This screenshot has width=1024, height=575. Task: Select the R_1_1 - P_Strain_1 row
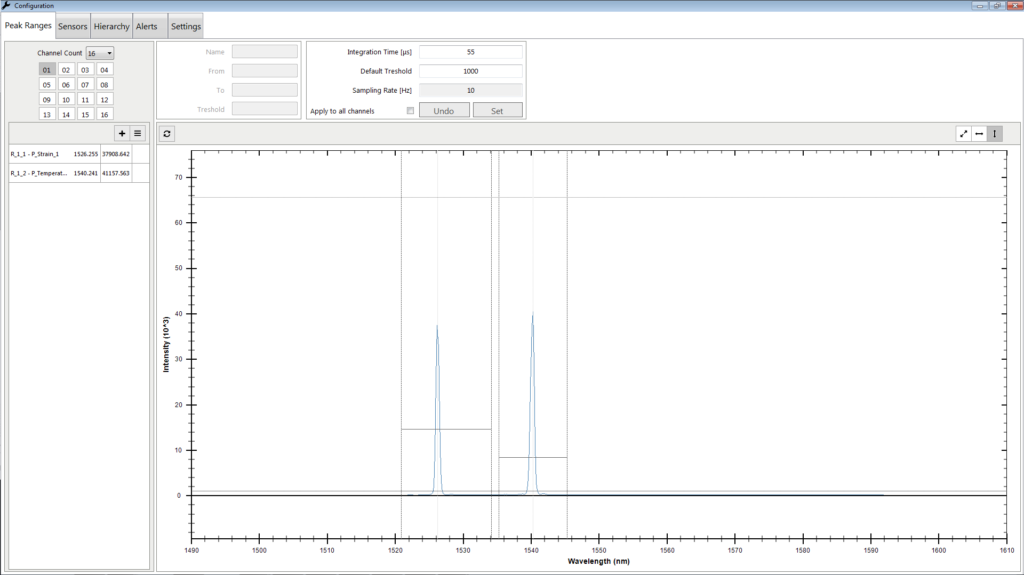point(79,154)
